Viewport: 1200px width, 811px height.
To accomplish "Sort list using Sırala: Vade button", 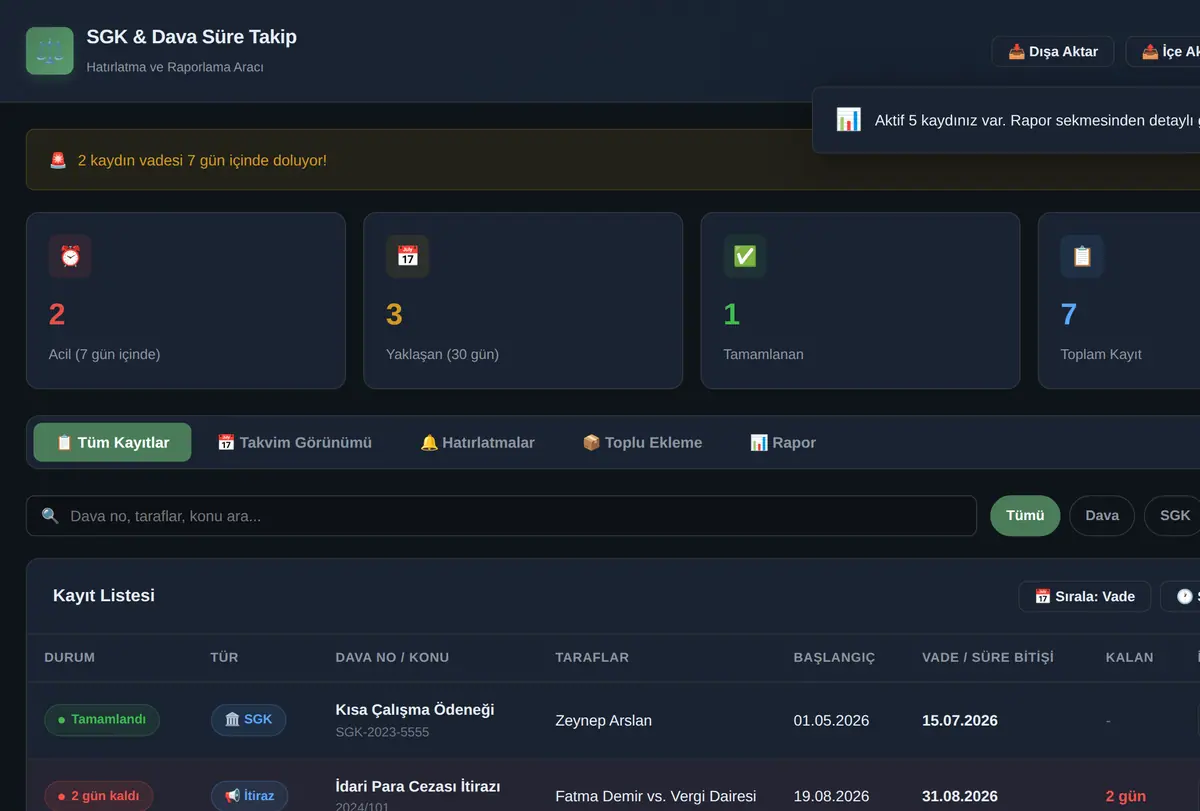I will 1085,597.
